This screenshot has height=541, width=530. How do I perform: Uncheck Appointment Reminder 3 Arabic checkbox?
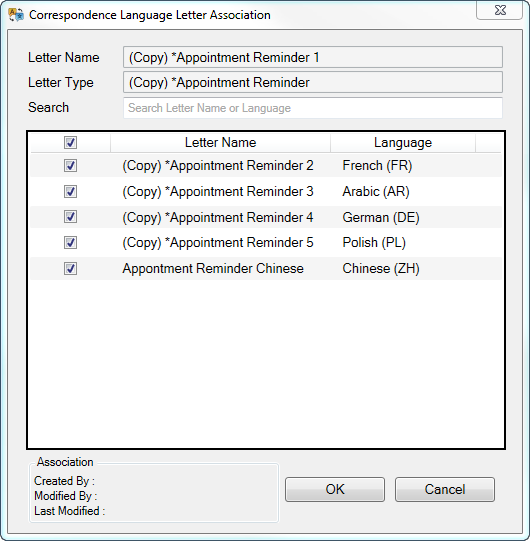(x=70, y=191)
